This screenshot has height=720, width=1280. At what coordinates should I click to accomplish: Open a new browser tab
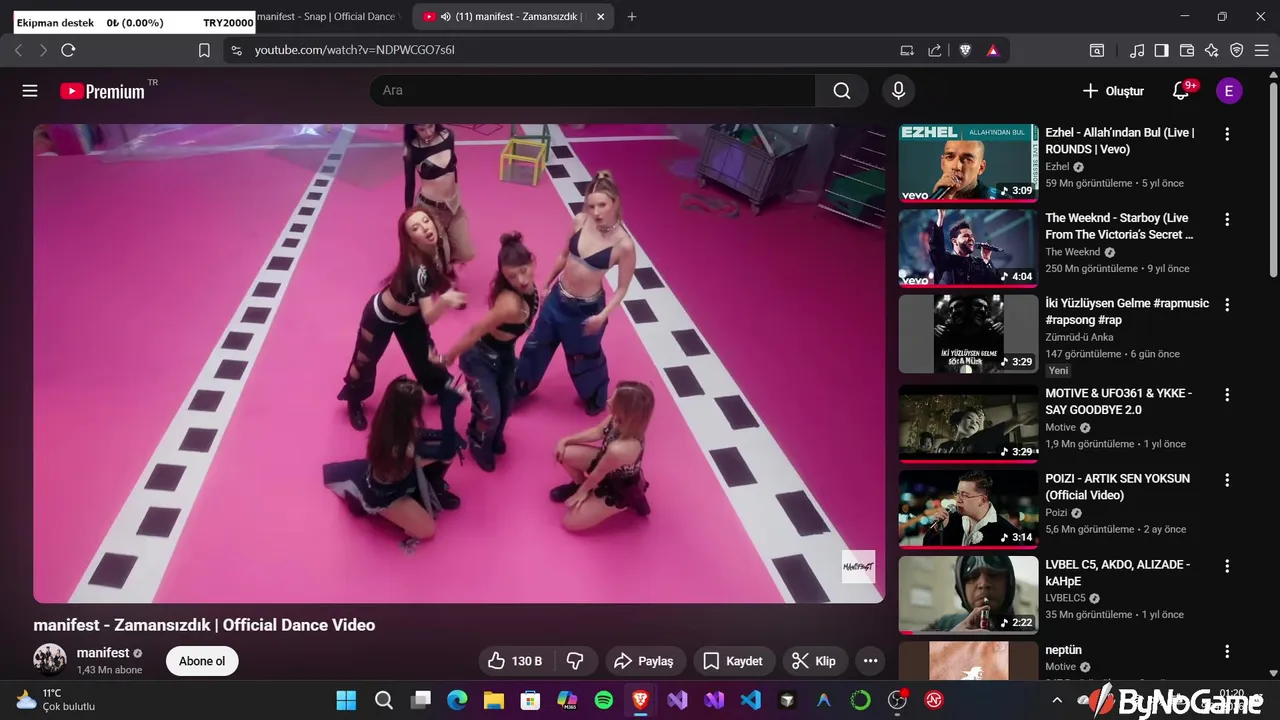631,17
